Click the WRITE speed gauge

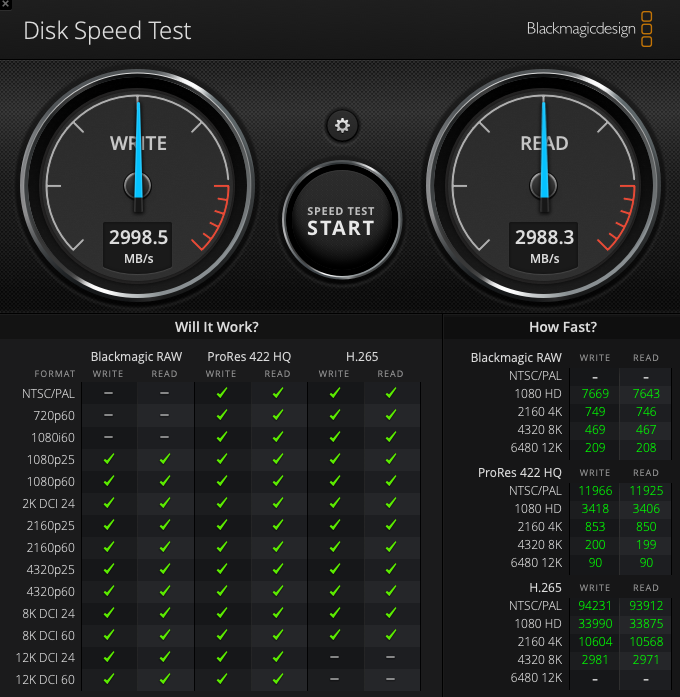pyautogui.click(x=138, y=185)
